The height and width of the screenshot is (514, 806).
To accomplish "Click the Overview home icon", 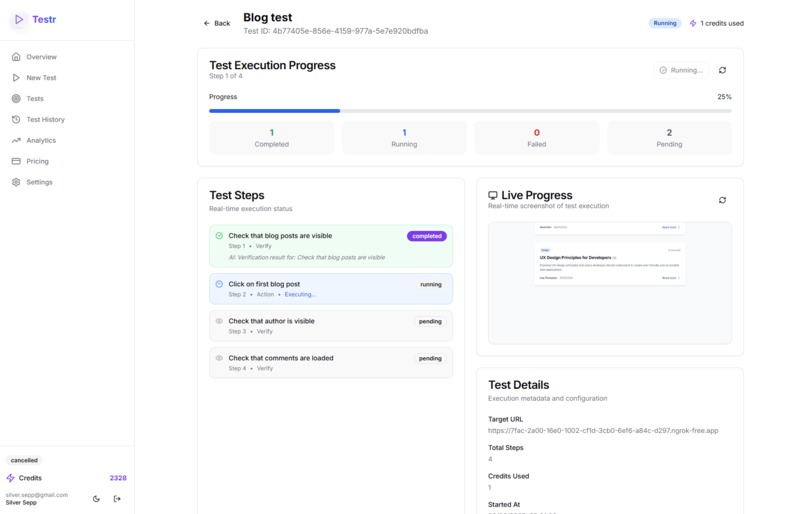I will click(x=16, y=57).
